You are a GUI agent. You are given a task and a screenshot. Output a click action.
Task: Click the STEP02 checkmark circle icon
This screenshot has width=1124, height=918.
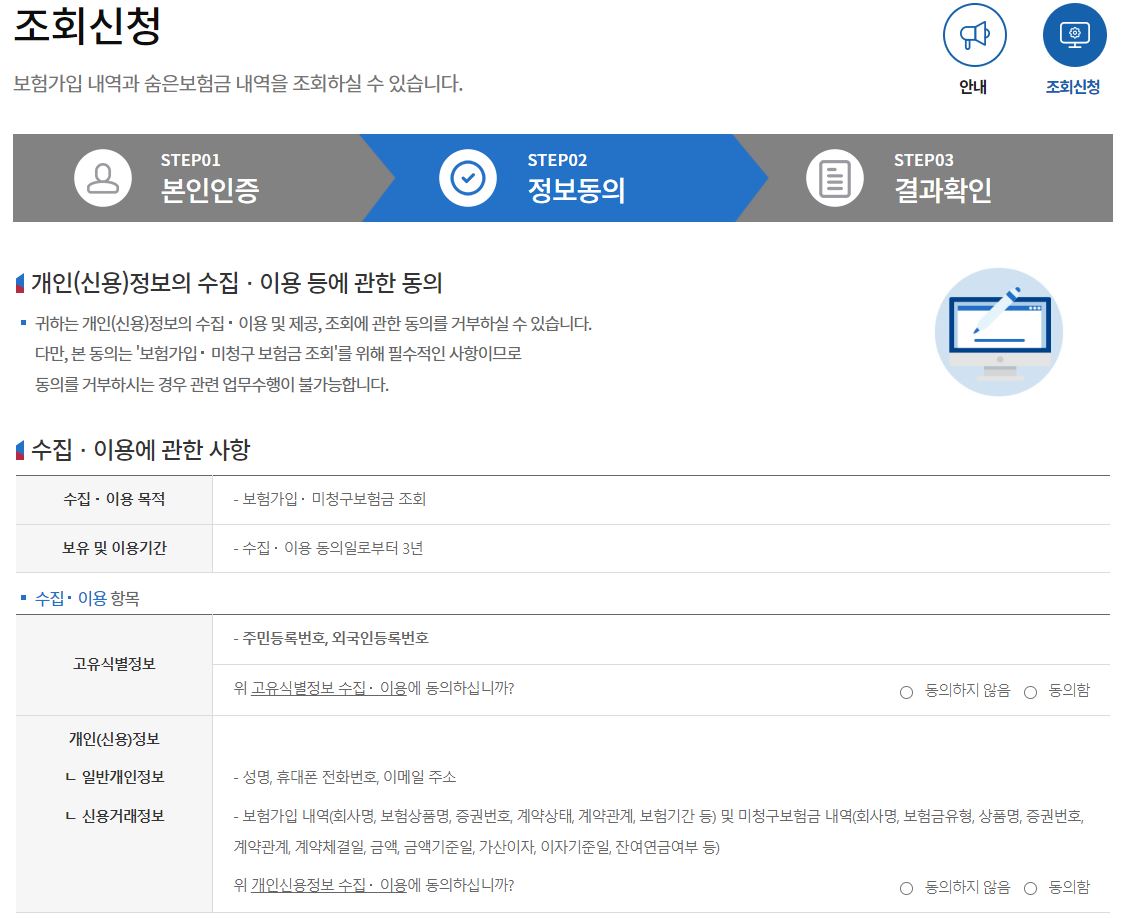click(466, 177)
